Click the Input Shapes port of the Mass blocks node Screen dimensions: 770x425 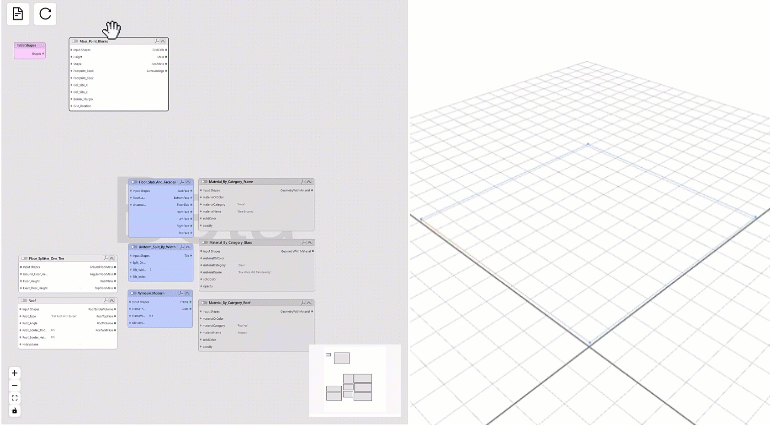[x=72, y=50]
